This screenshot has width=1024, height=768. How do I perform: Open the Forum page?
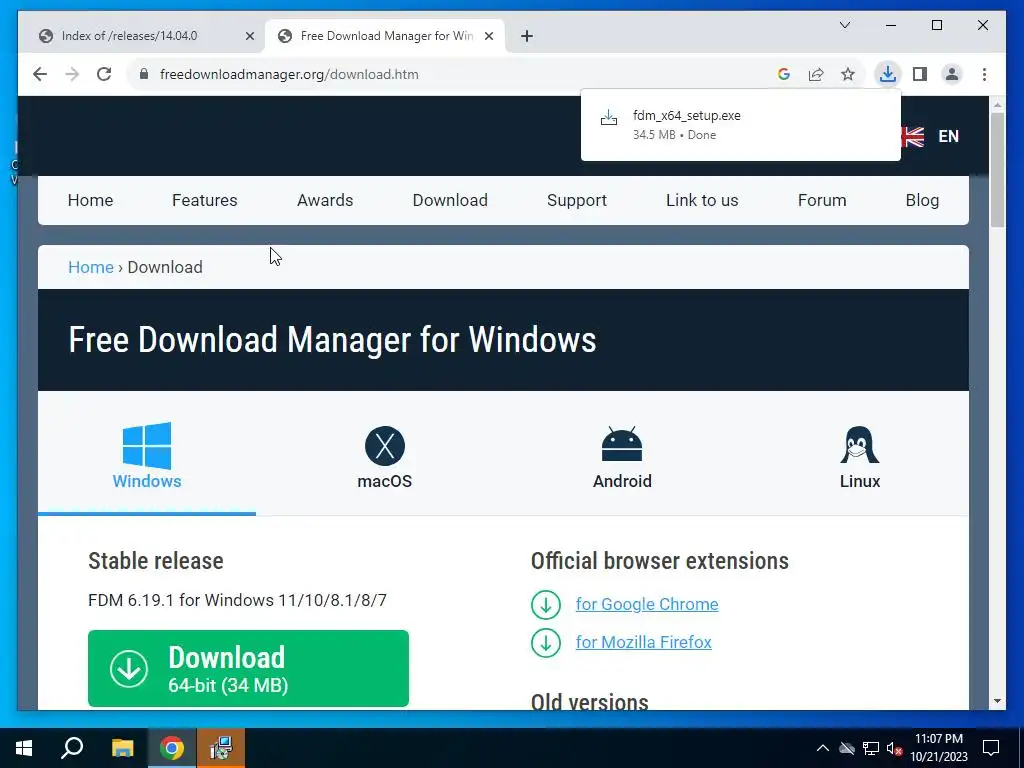[x=822, y=200]
